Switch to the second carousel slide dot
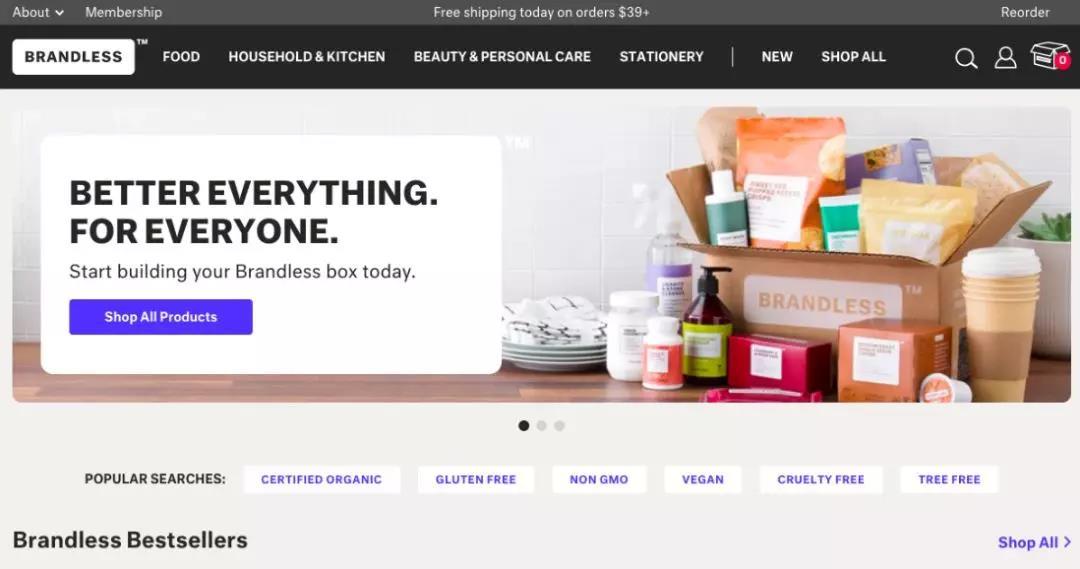This screenshot has height=569, width=1080. tap(541, 426)
